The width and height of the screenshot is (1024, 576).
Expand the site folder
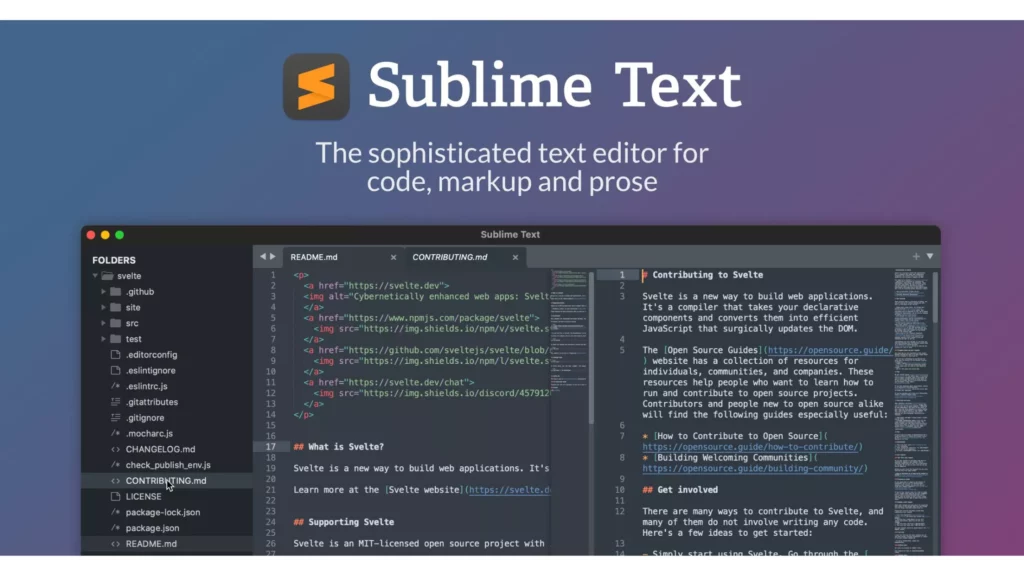[x=103, y=308]
